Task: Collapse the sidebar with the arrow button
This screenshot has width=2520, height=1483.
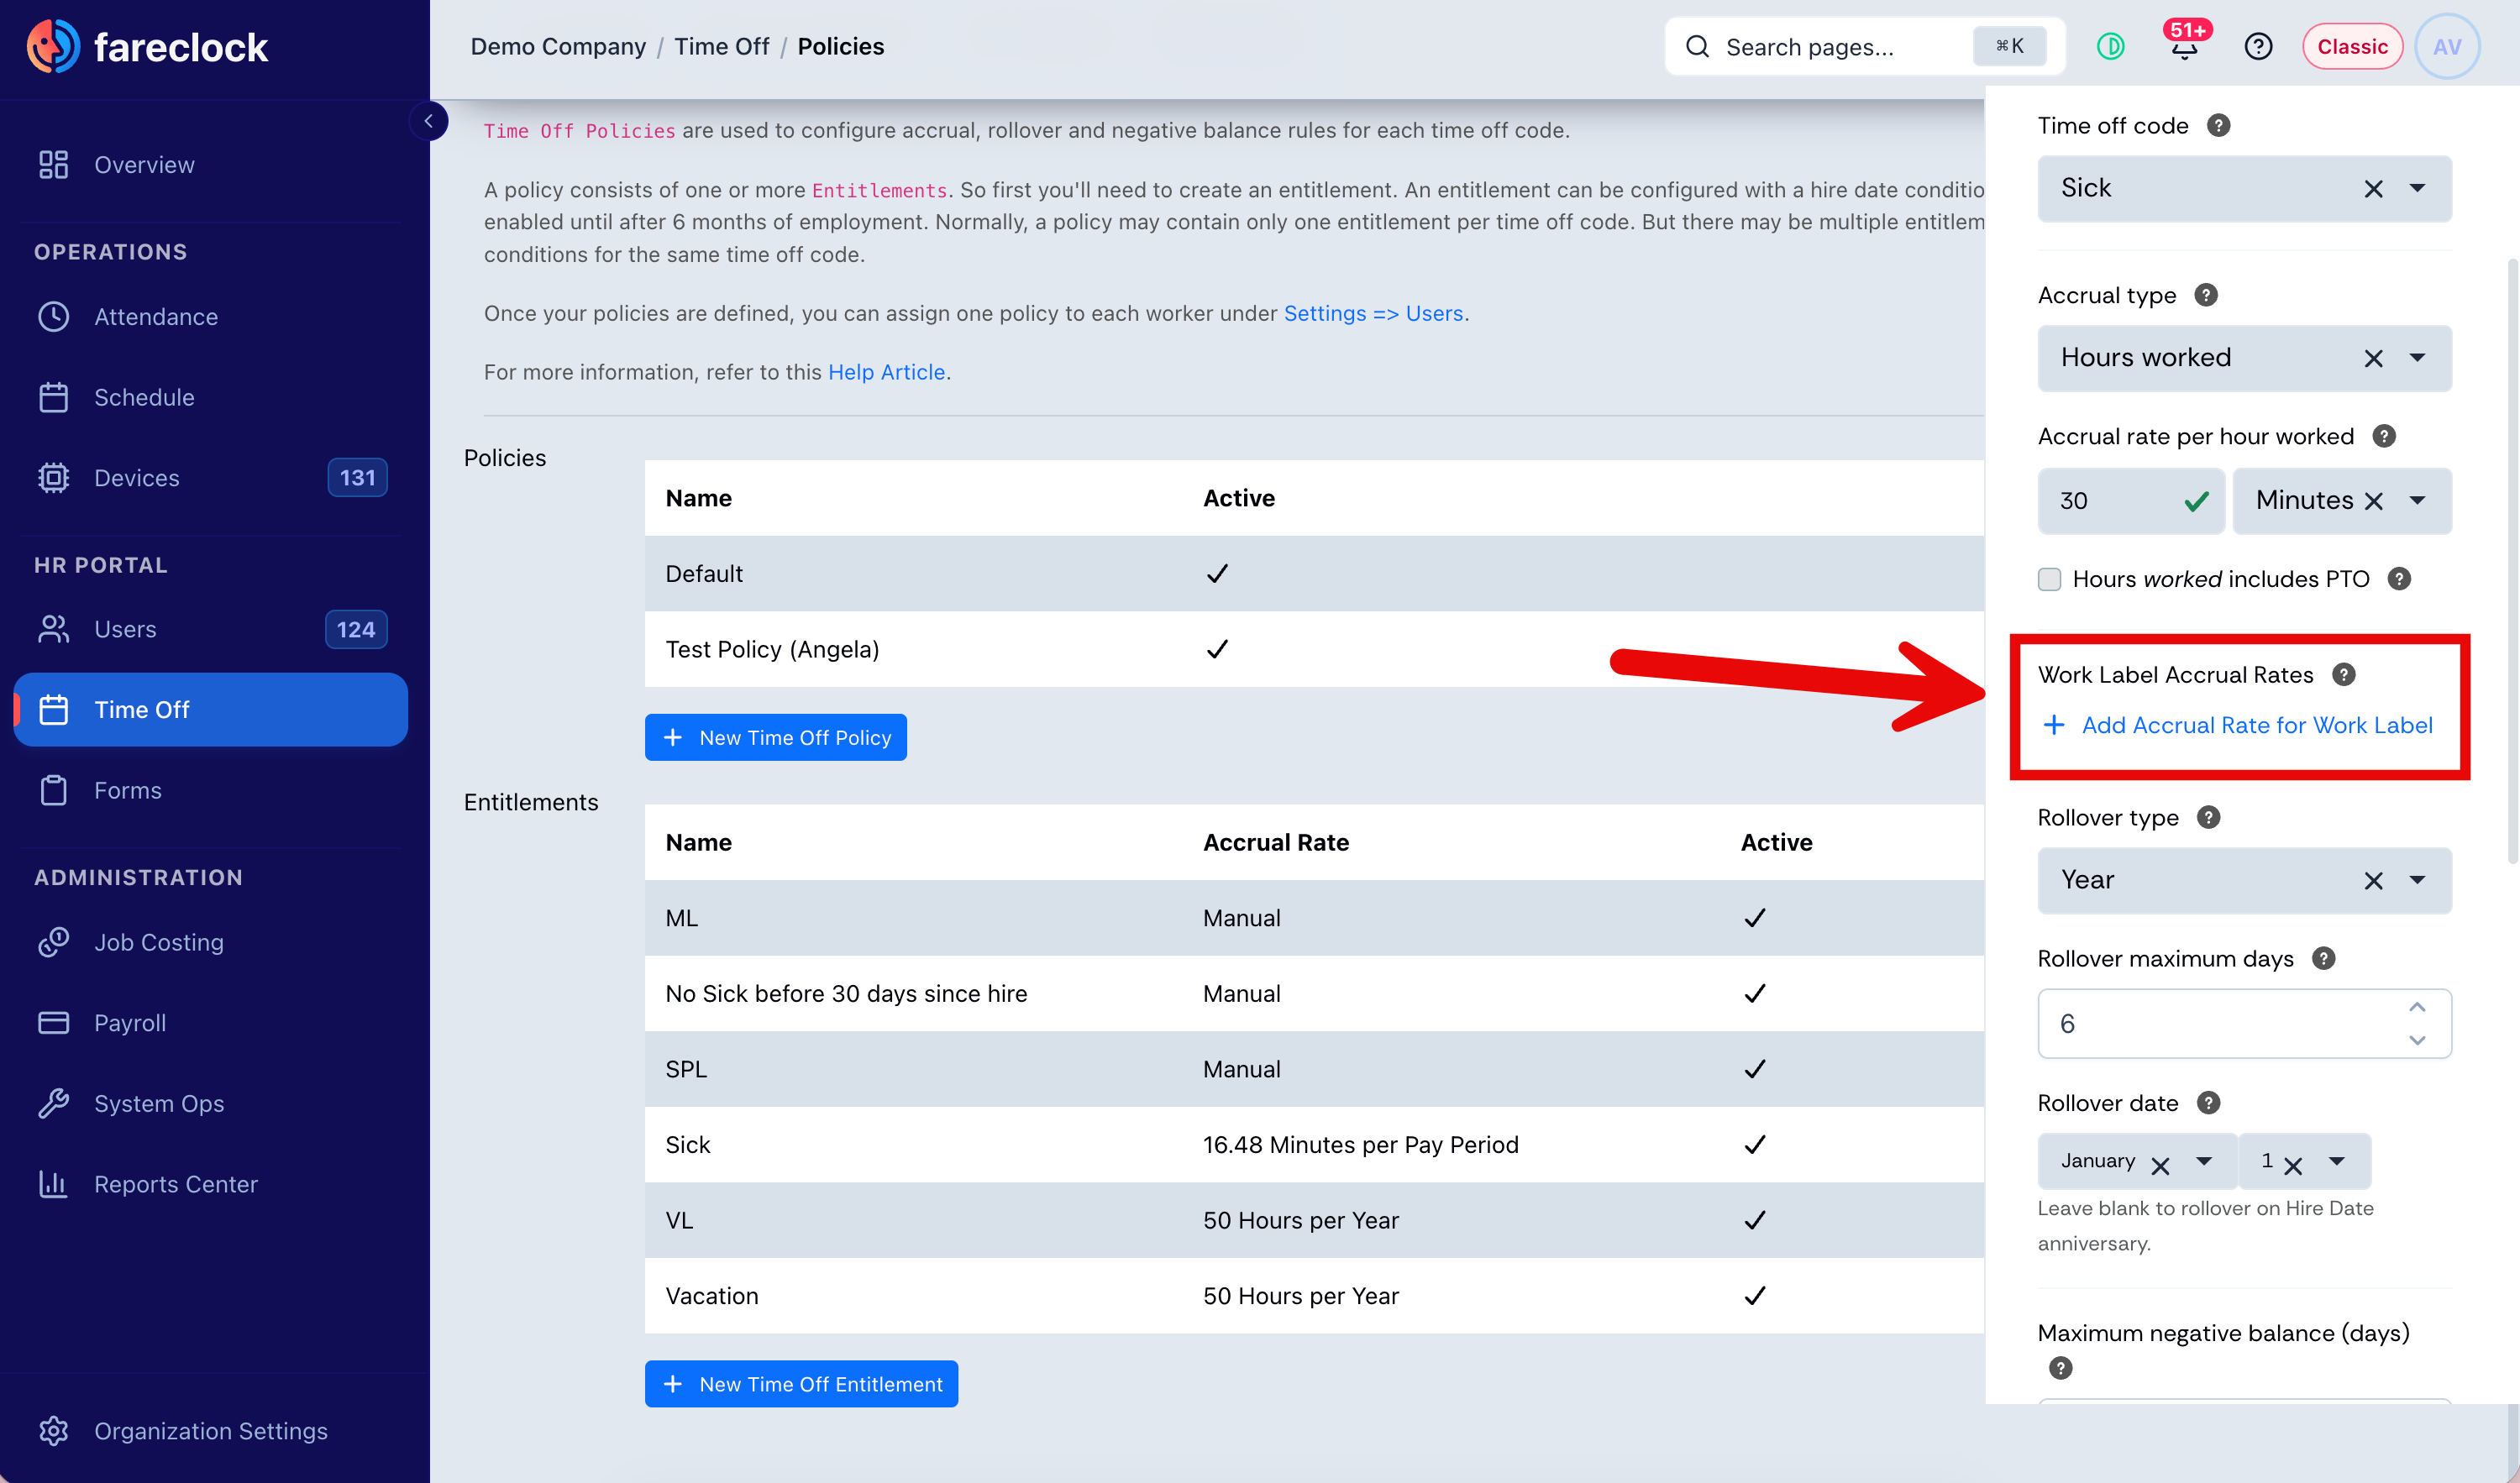Action: (429, 121)
